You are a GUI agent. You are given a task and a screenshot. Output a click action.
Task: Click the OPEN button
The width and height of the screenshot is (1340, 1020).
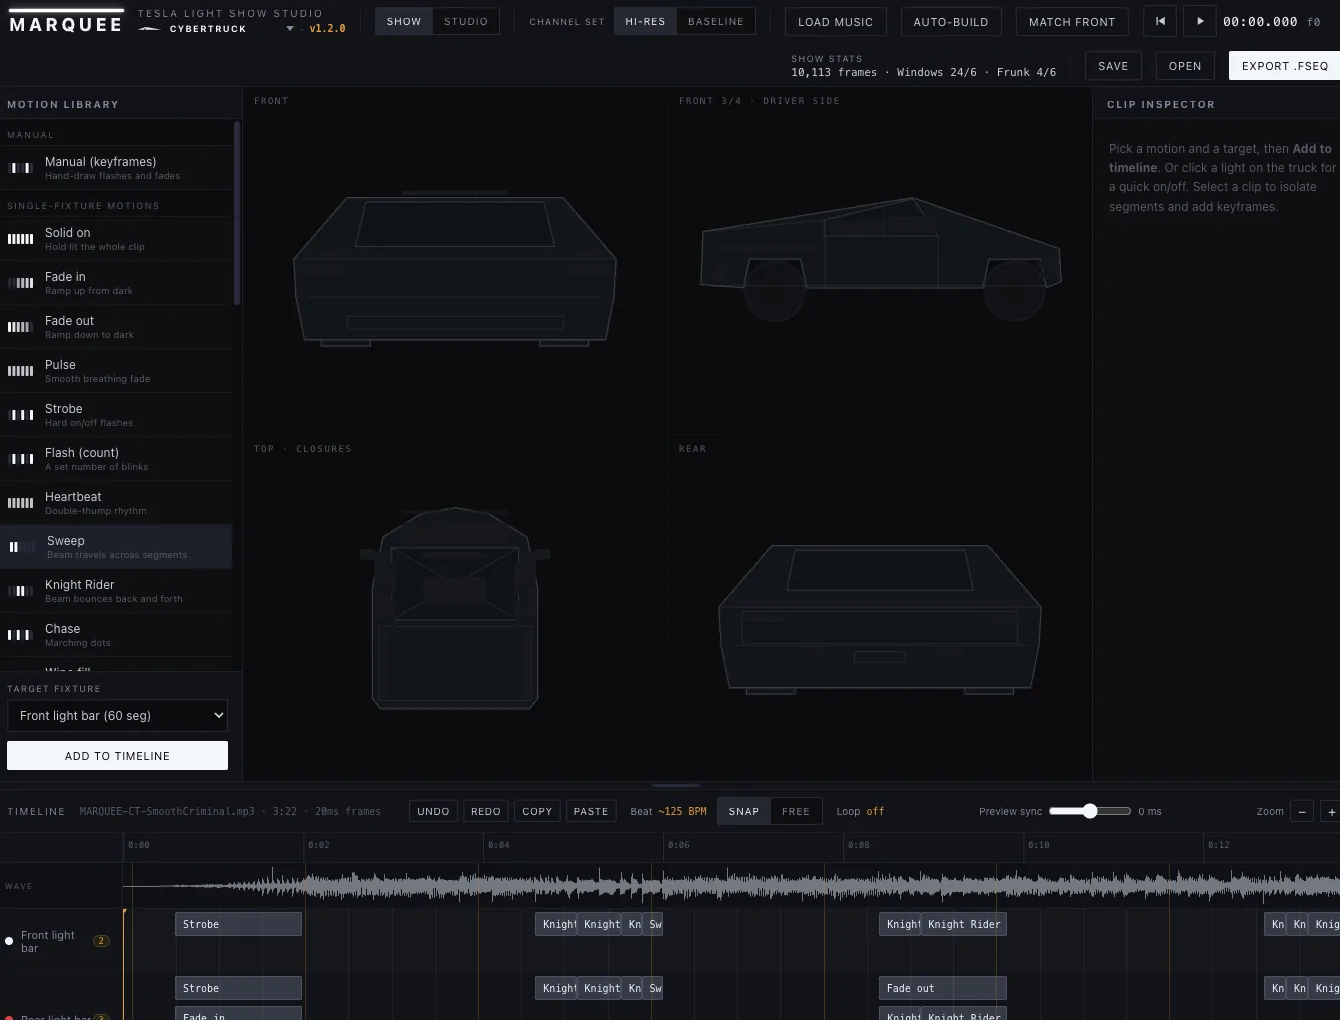coord(1185,66)
